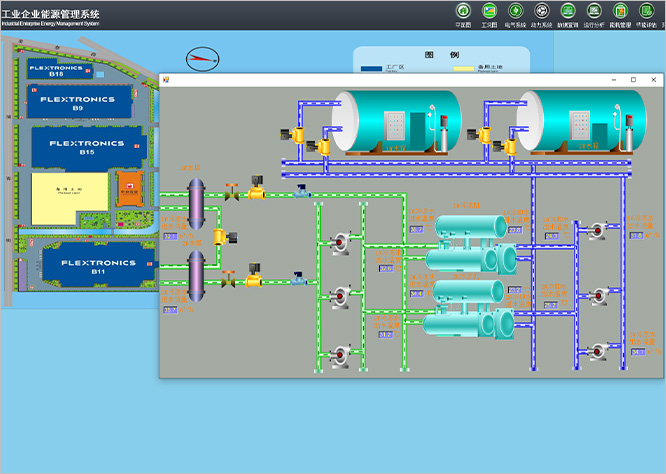The width and height of the screenshot is (666, 474).
Task: Maximize the process diagram window
Action: point(633,80)
